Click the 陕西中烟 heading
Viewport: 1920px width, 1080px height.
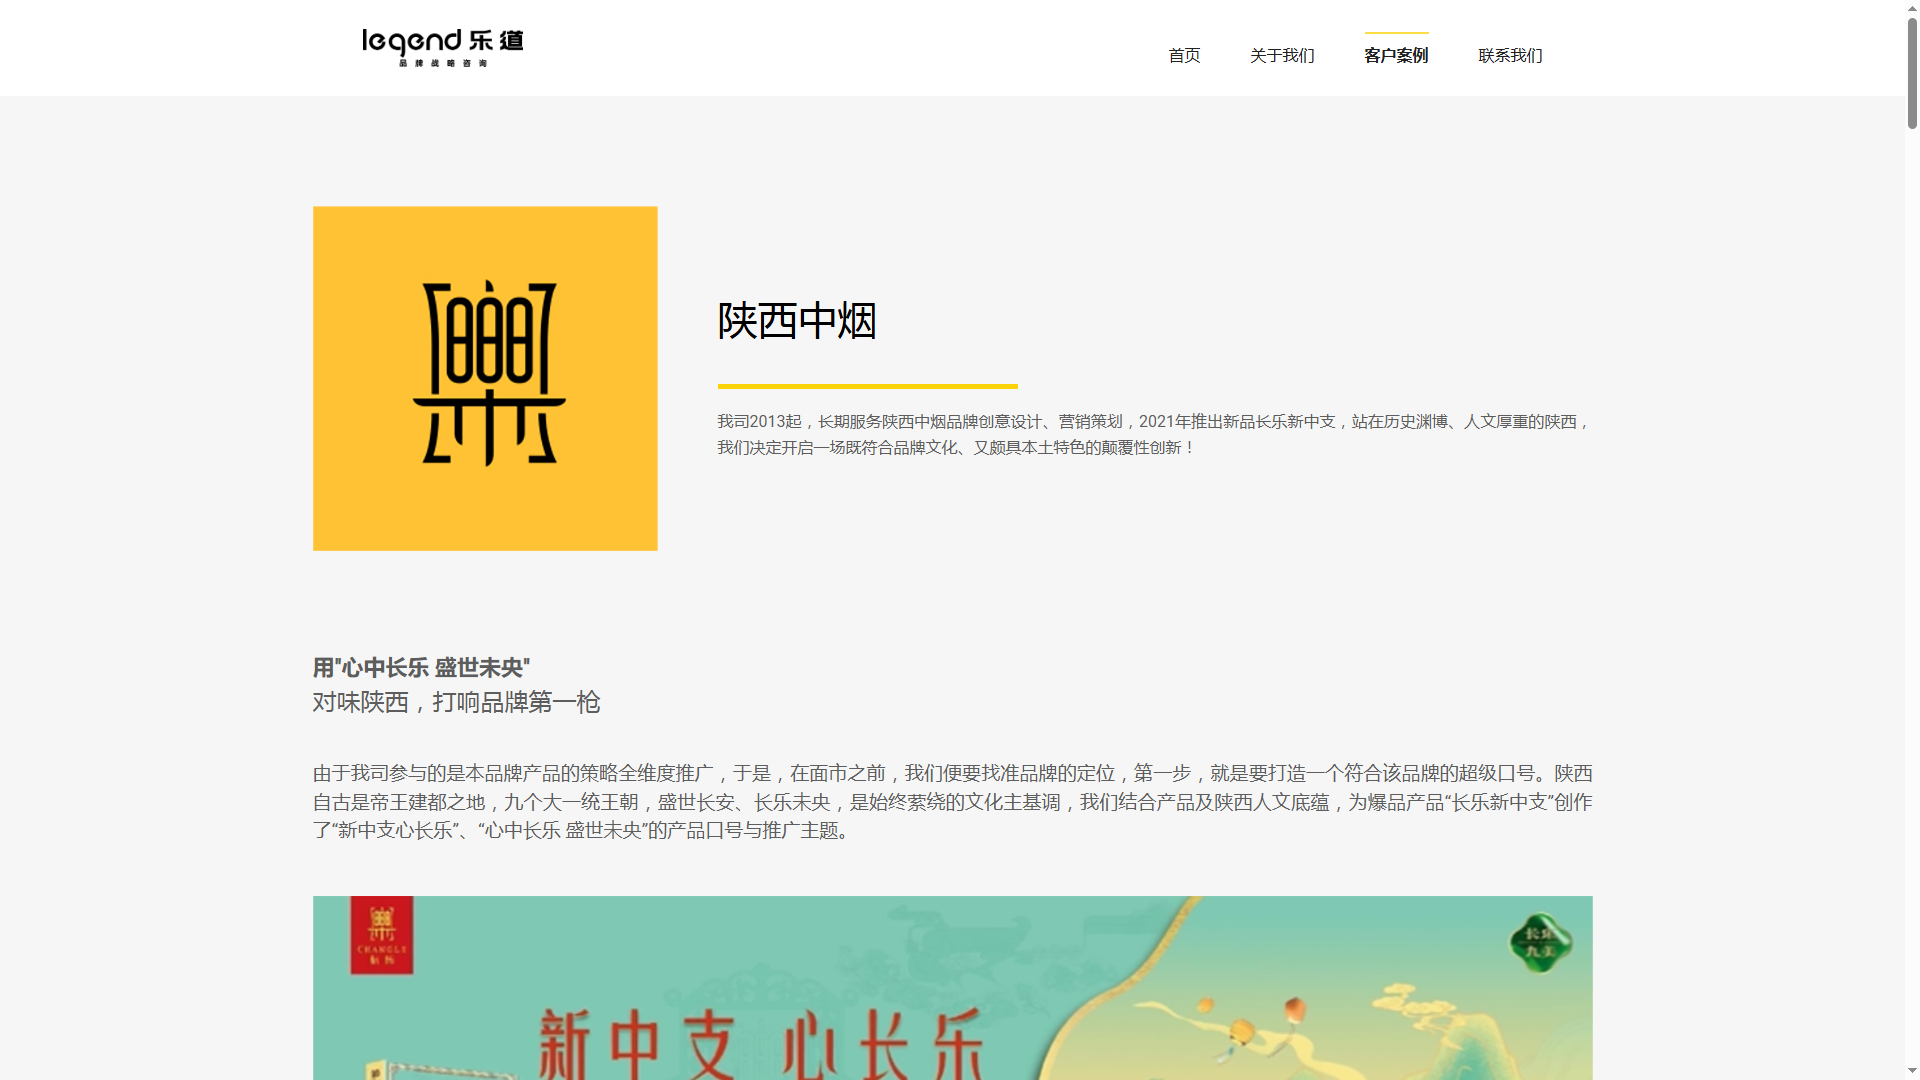point(797,321)
